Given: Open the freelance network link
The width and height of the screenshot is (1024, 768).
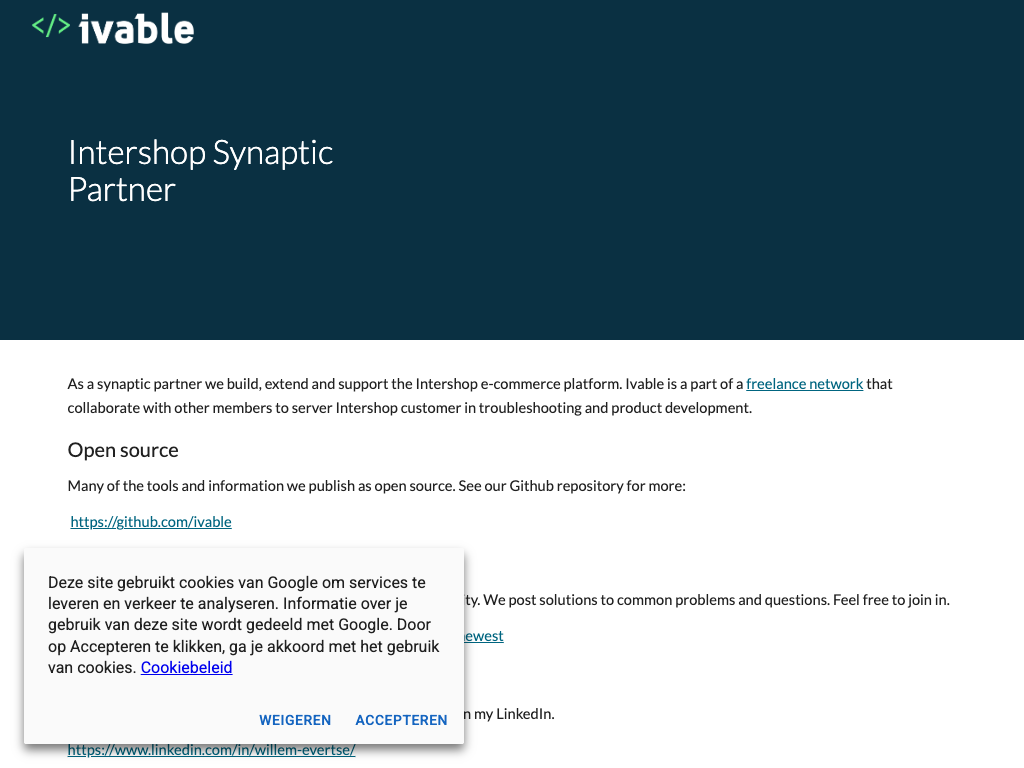Looking at the screenshot, I should [x=804, y=384].
